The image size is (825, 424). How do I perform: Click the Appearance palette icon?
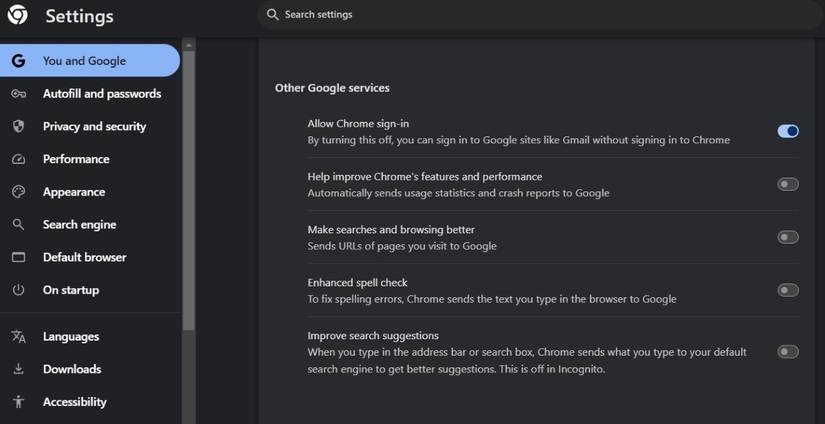click(18, 192)
